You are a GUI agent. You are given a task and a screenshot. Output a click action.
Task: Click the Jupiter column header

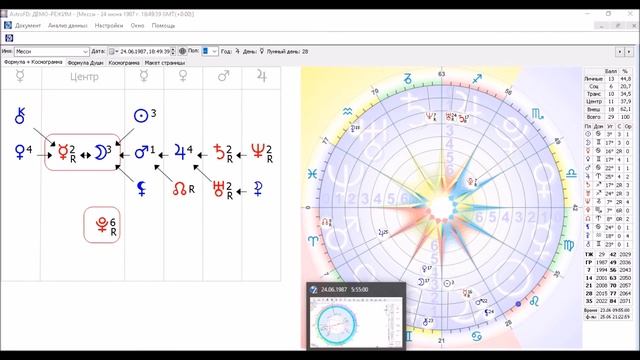coord(261,76)
